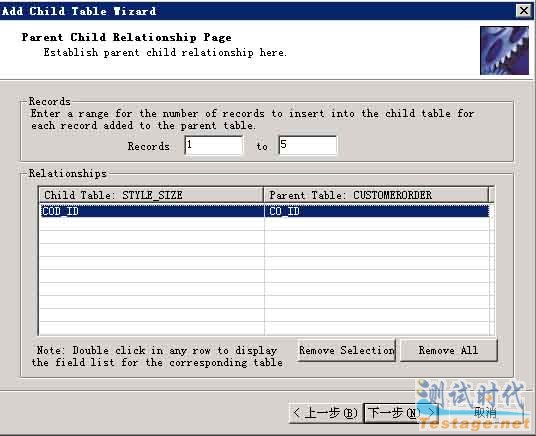
Task: Click the first empty child table row
Action: pos(152,224)
